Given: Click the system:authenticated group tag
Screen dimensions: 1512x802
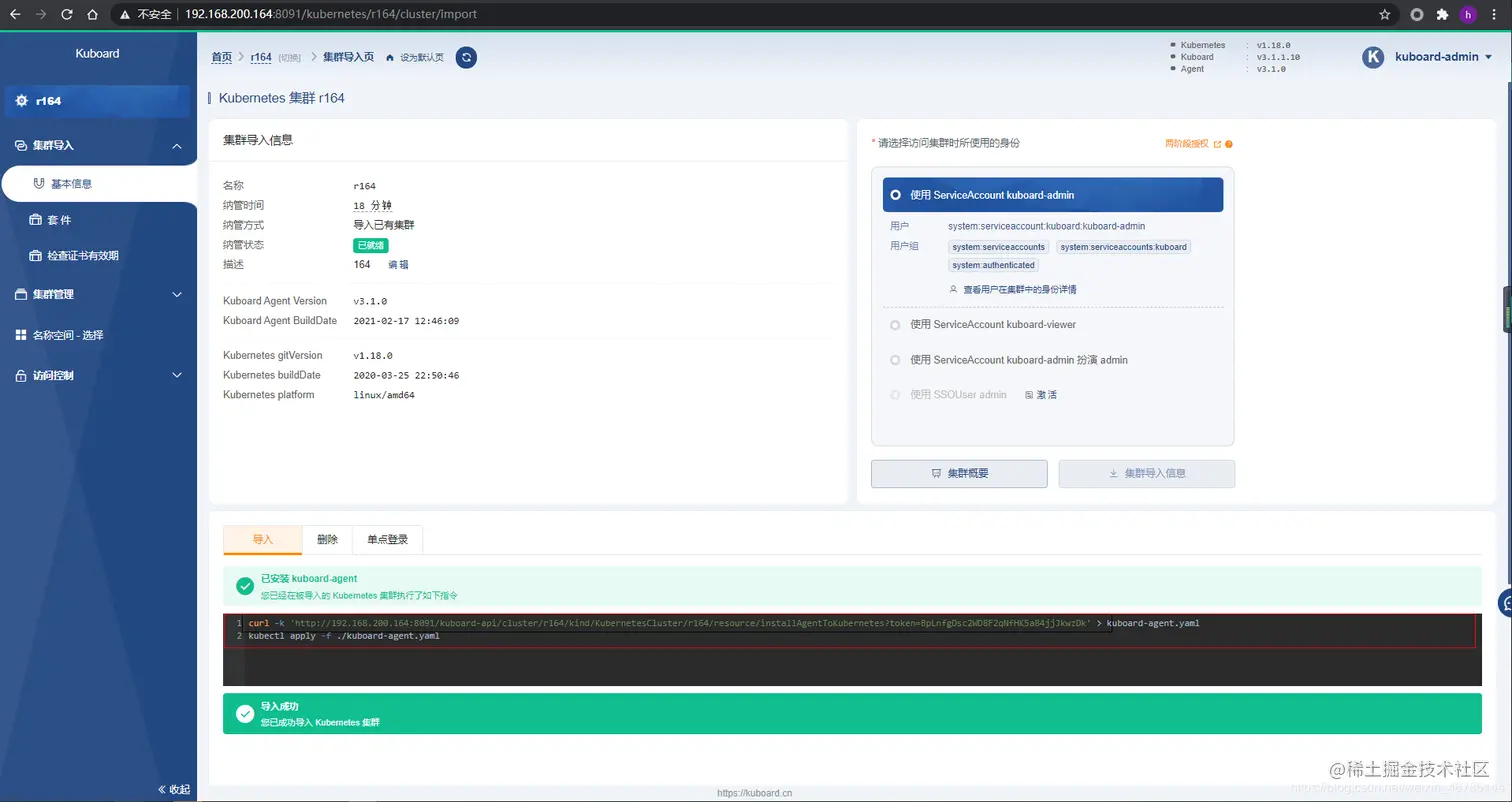Looking at the screenshot, I should click(993, 266).
